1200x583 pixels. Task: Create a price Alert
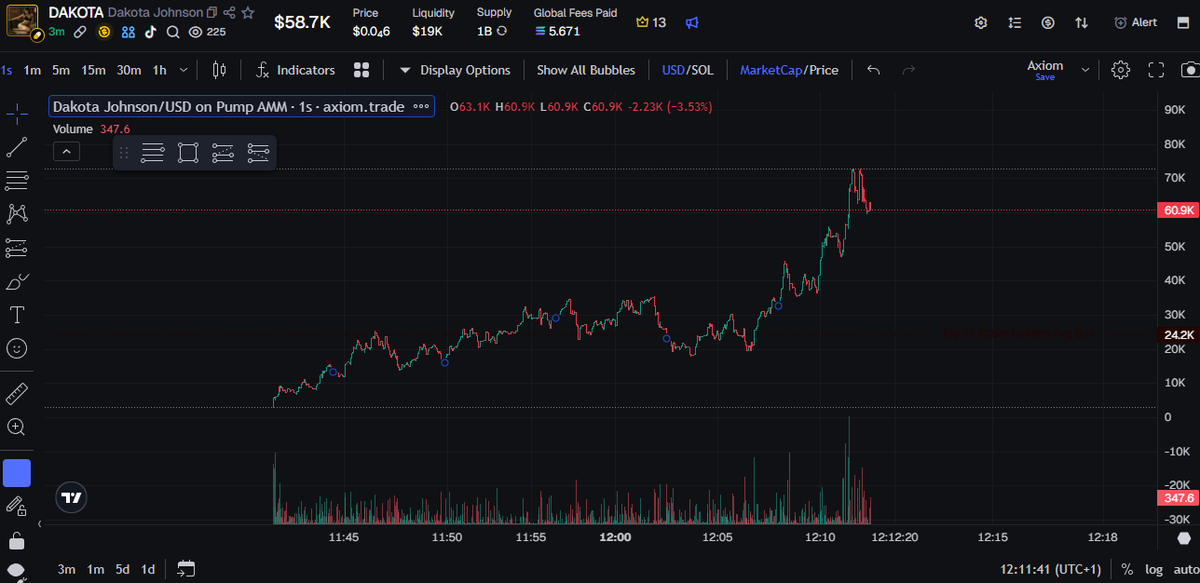[x=1136, y=22]
